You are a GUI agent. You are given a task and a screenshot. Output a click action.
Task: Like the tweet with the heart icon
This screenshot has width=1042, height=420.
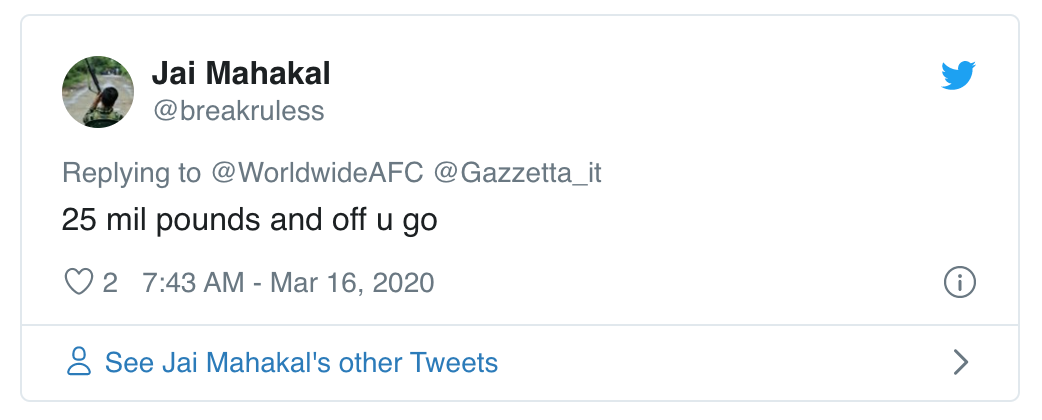click(78, 283)
